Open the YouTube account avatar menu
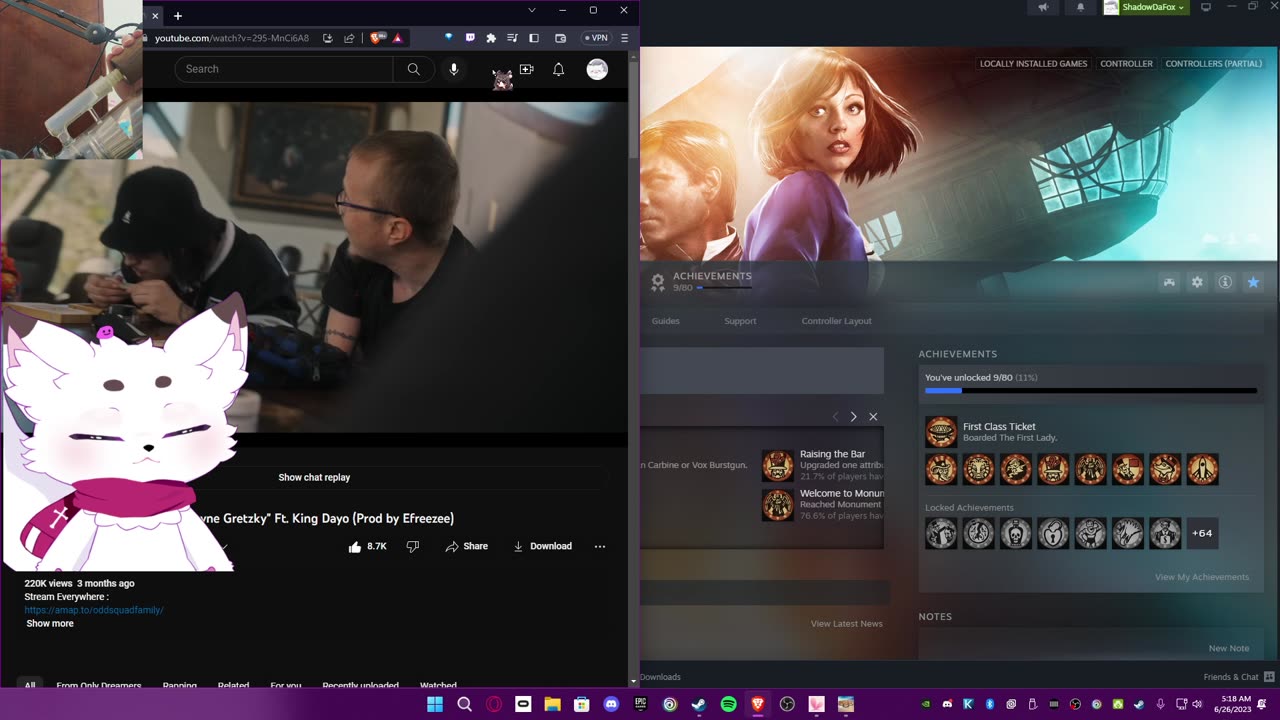1280x720 pixels. pyautogui.click(x=597, y=69)
